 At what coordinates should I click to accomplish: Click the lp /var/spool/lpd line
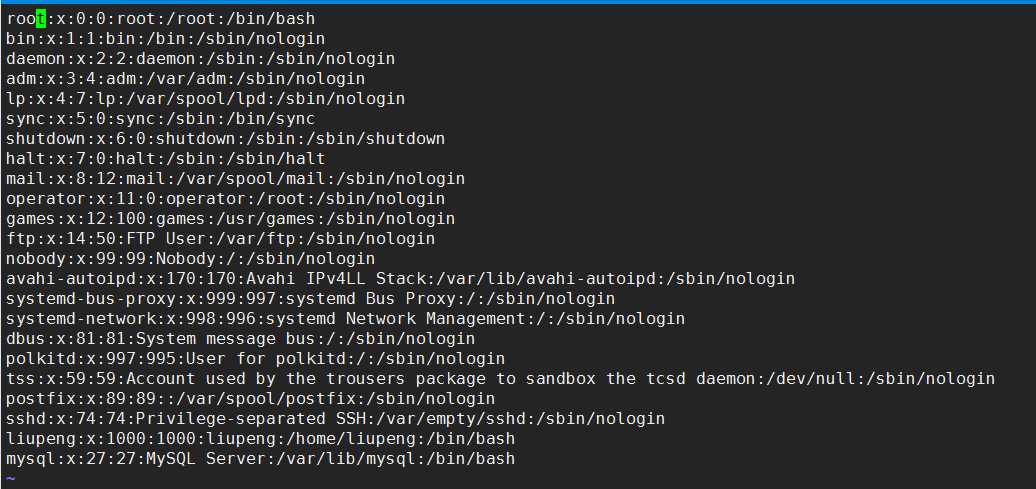coord(205,99)
